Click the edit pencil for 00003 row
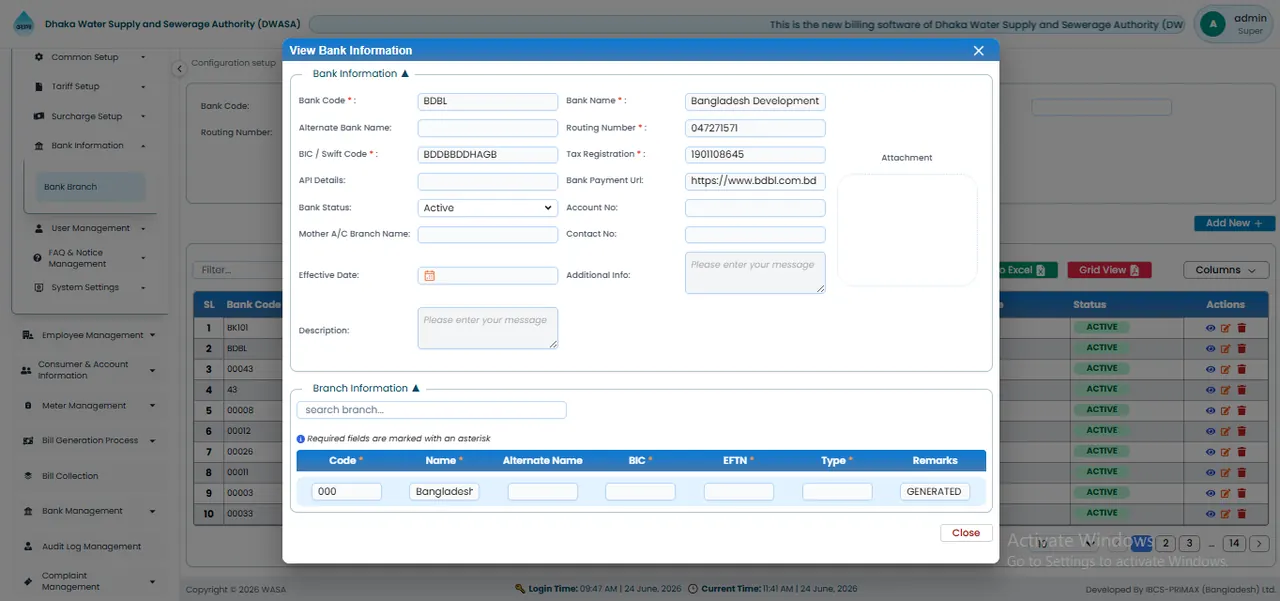 1226,493
